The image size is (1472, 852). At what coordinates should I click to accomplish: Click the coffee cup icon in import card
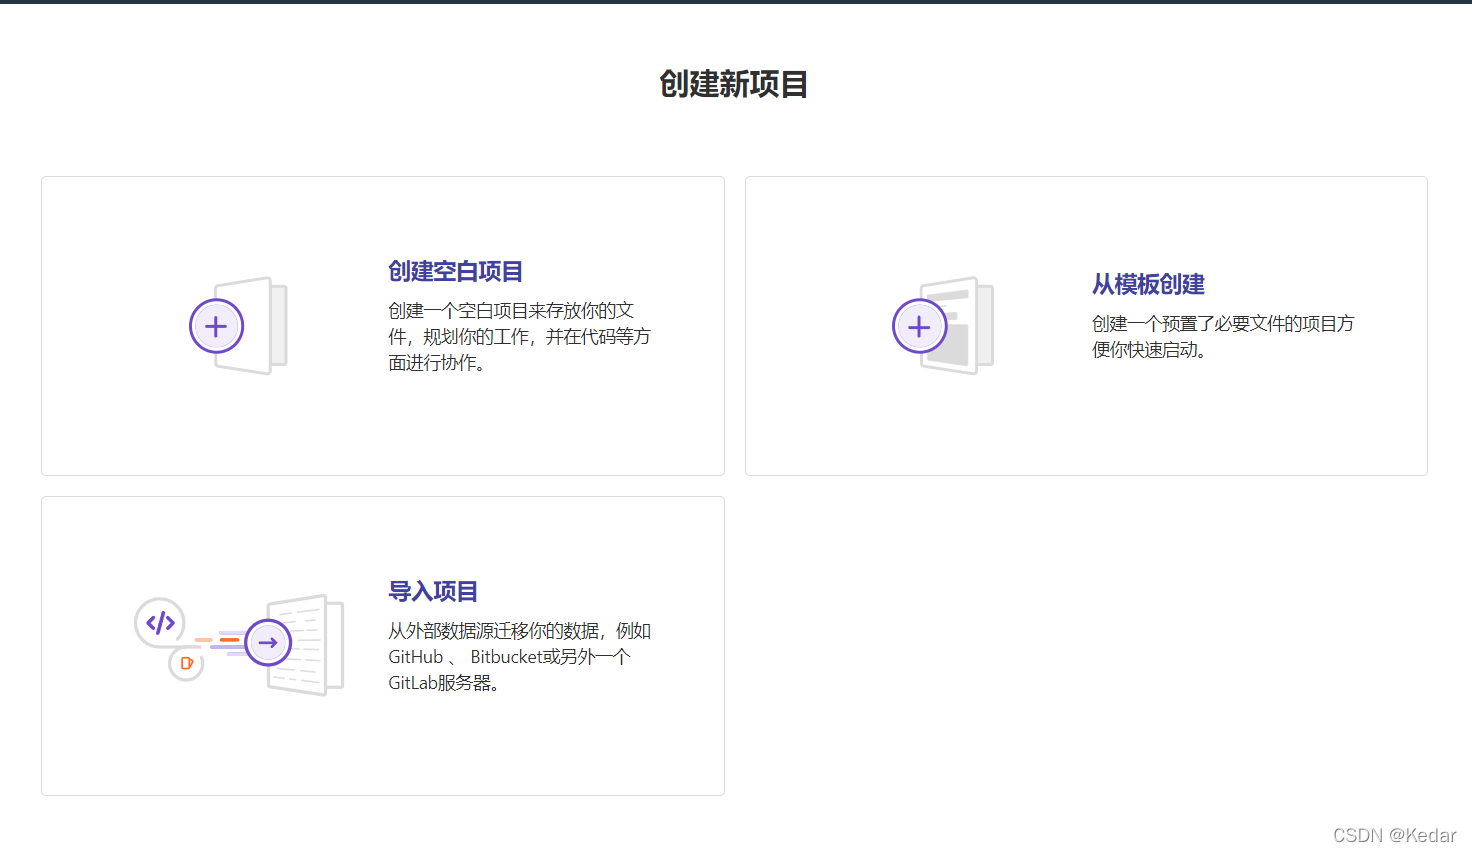pyautogui.click(x=186, y=663)
